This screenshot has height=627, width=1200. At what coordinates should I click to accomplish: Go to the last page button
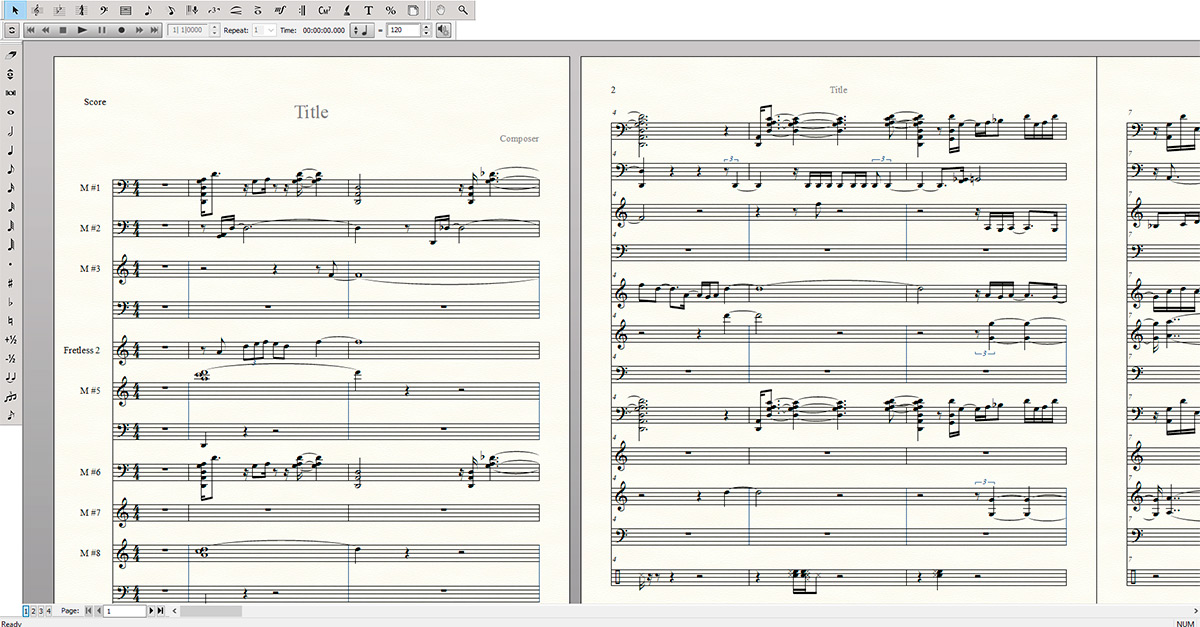pyautogui.click(x=161, y=610)
